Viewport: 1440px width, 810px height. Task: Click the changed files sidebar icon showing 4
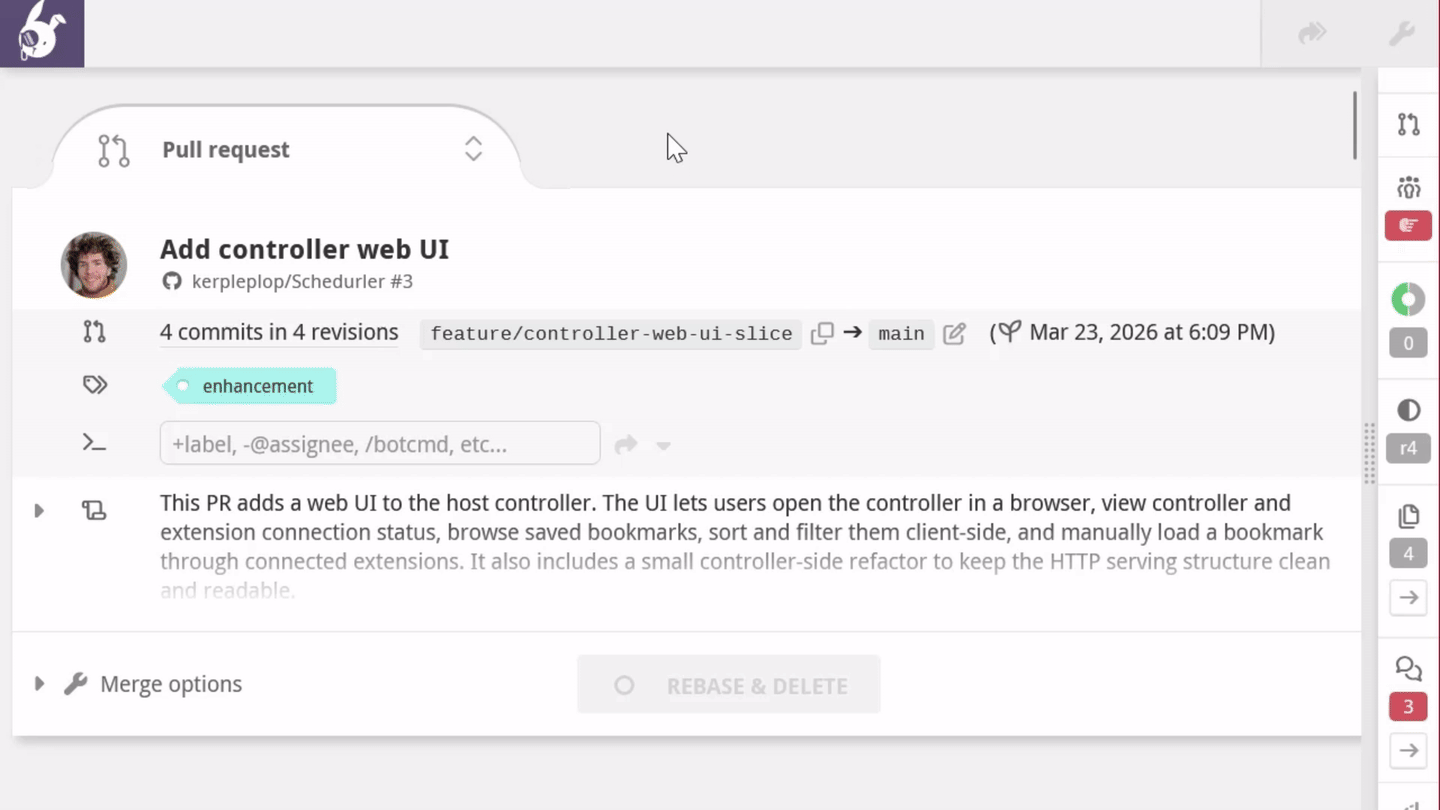[x=1408, y=516]
